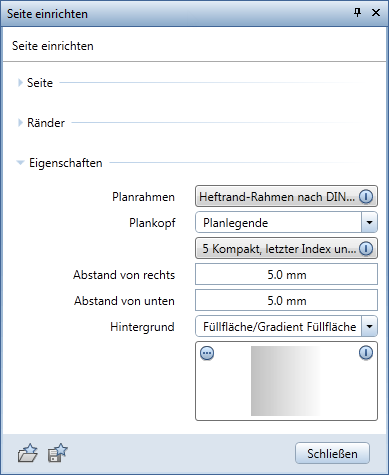Save as favorite with disk star icon

pyautogui.click(x=58, y=453)
